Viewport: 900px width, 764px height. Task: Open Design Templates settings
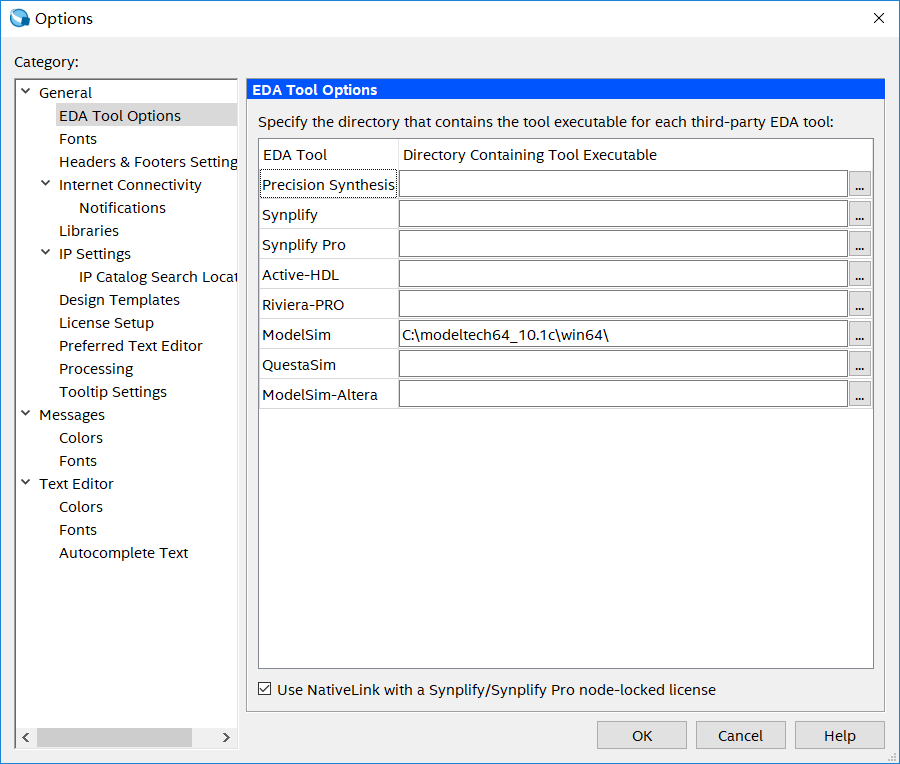[119, 300]
